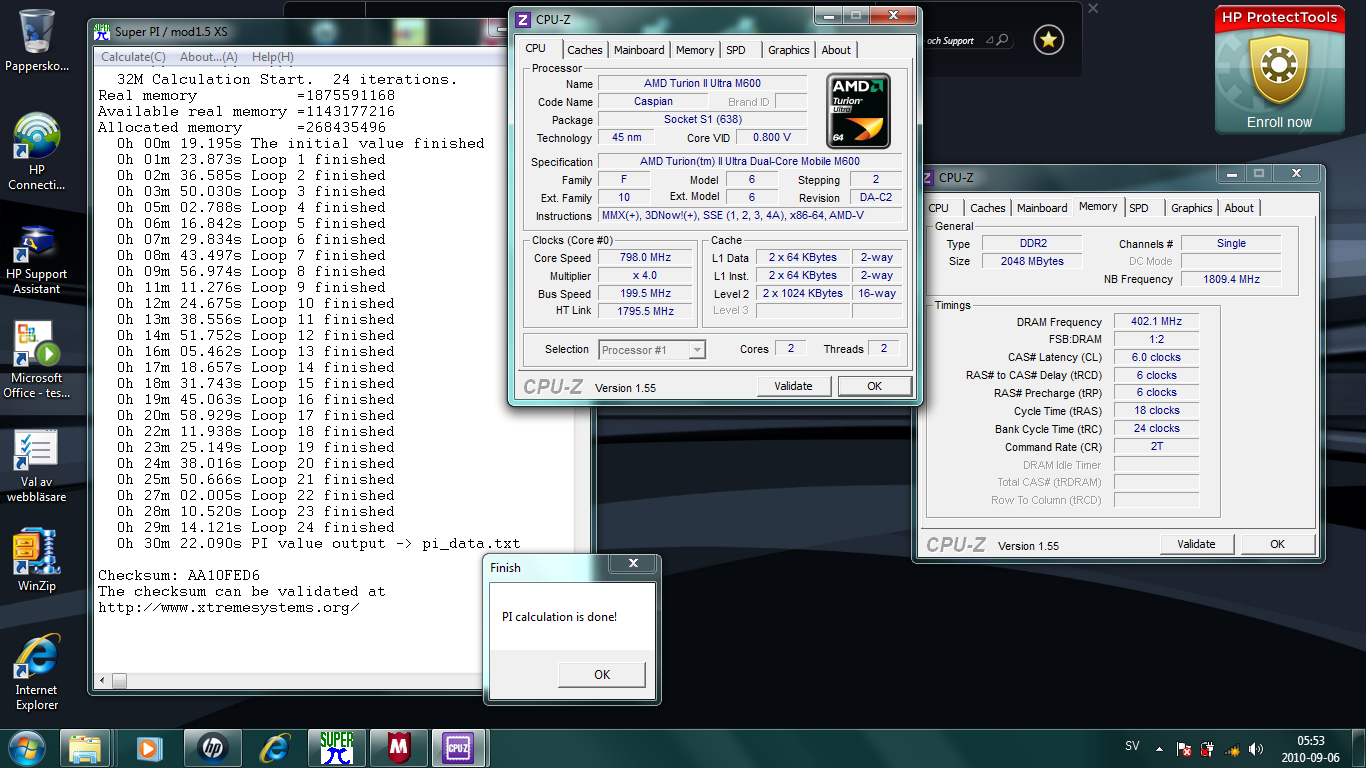Viewport: 1366px width, 768px height.
Task: Open the Recycle Bin (Papperskorgen) desktop icon
Action: click(37, 40)
